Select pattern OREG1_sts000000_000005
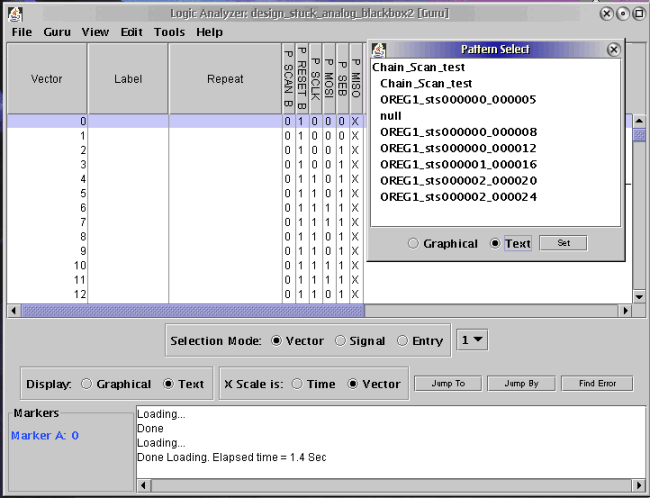 pyautogui.click(x=458, y=100)
